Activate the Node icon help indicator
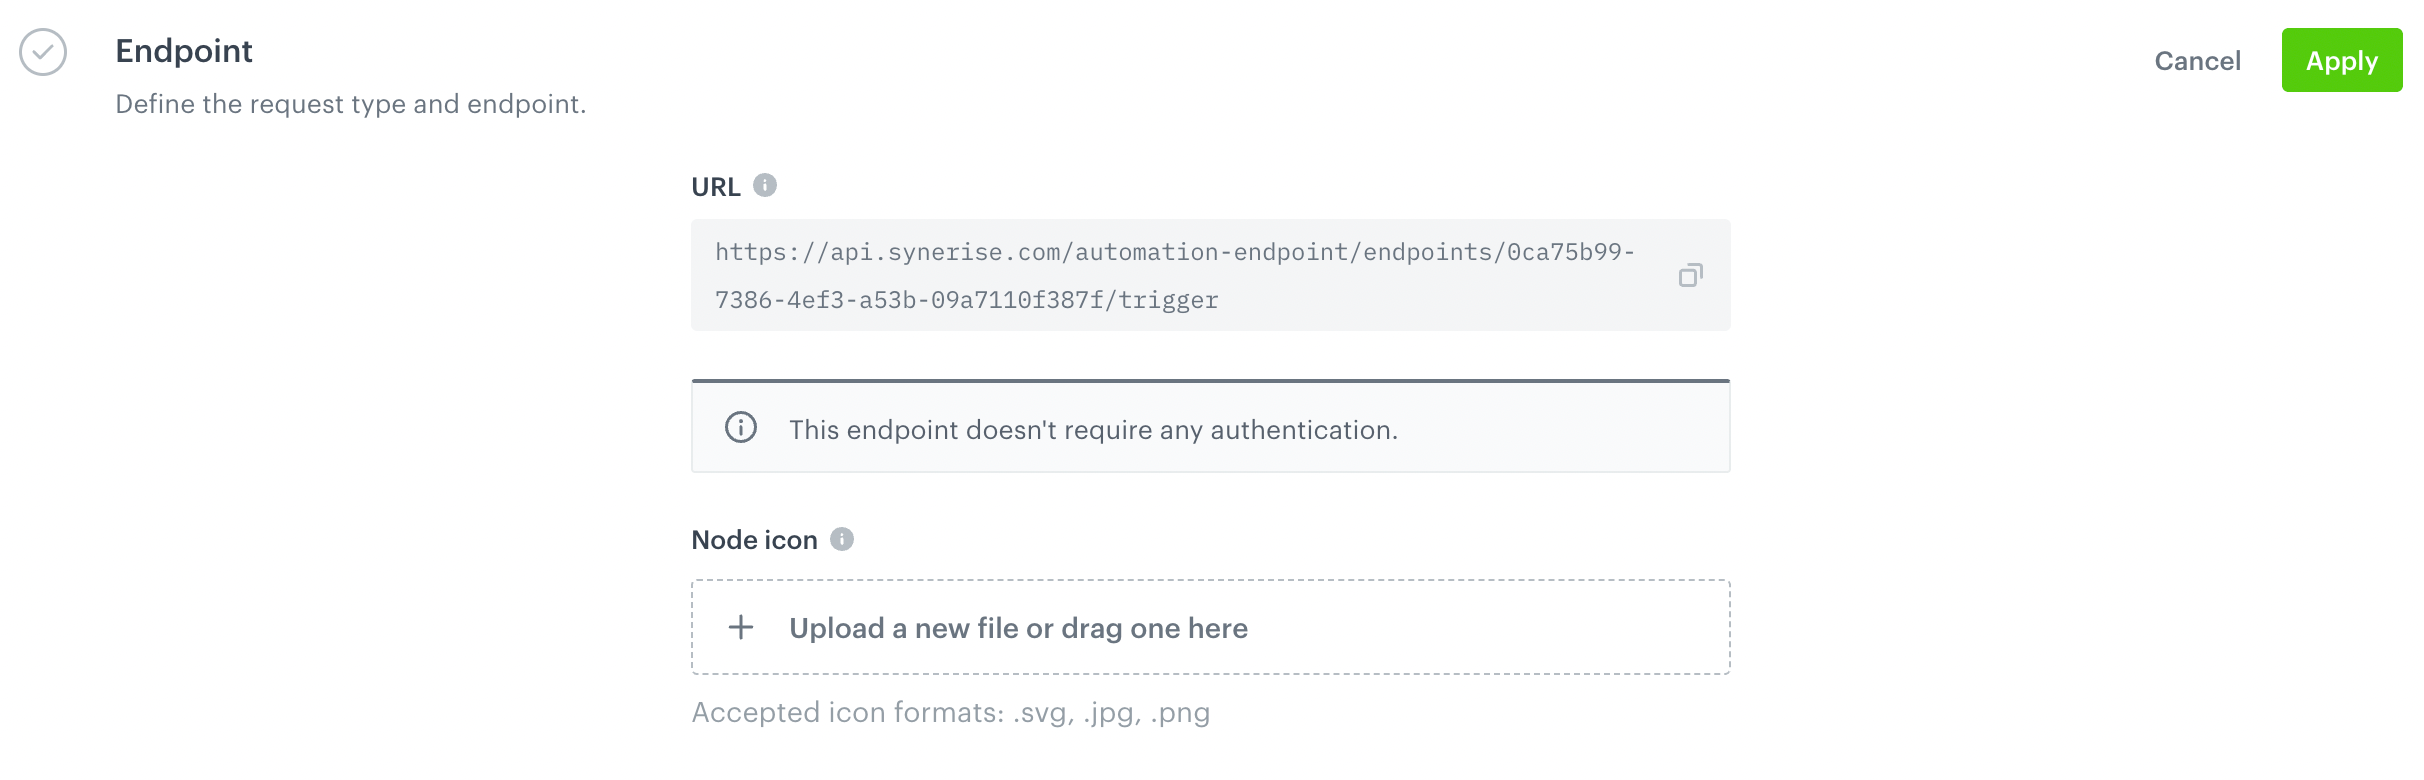2424x780 pixels. click(843, 539)
